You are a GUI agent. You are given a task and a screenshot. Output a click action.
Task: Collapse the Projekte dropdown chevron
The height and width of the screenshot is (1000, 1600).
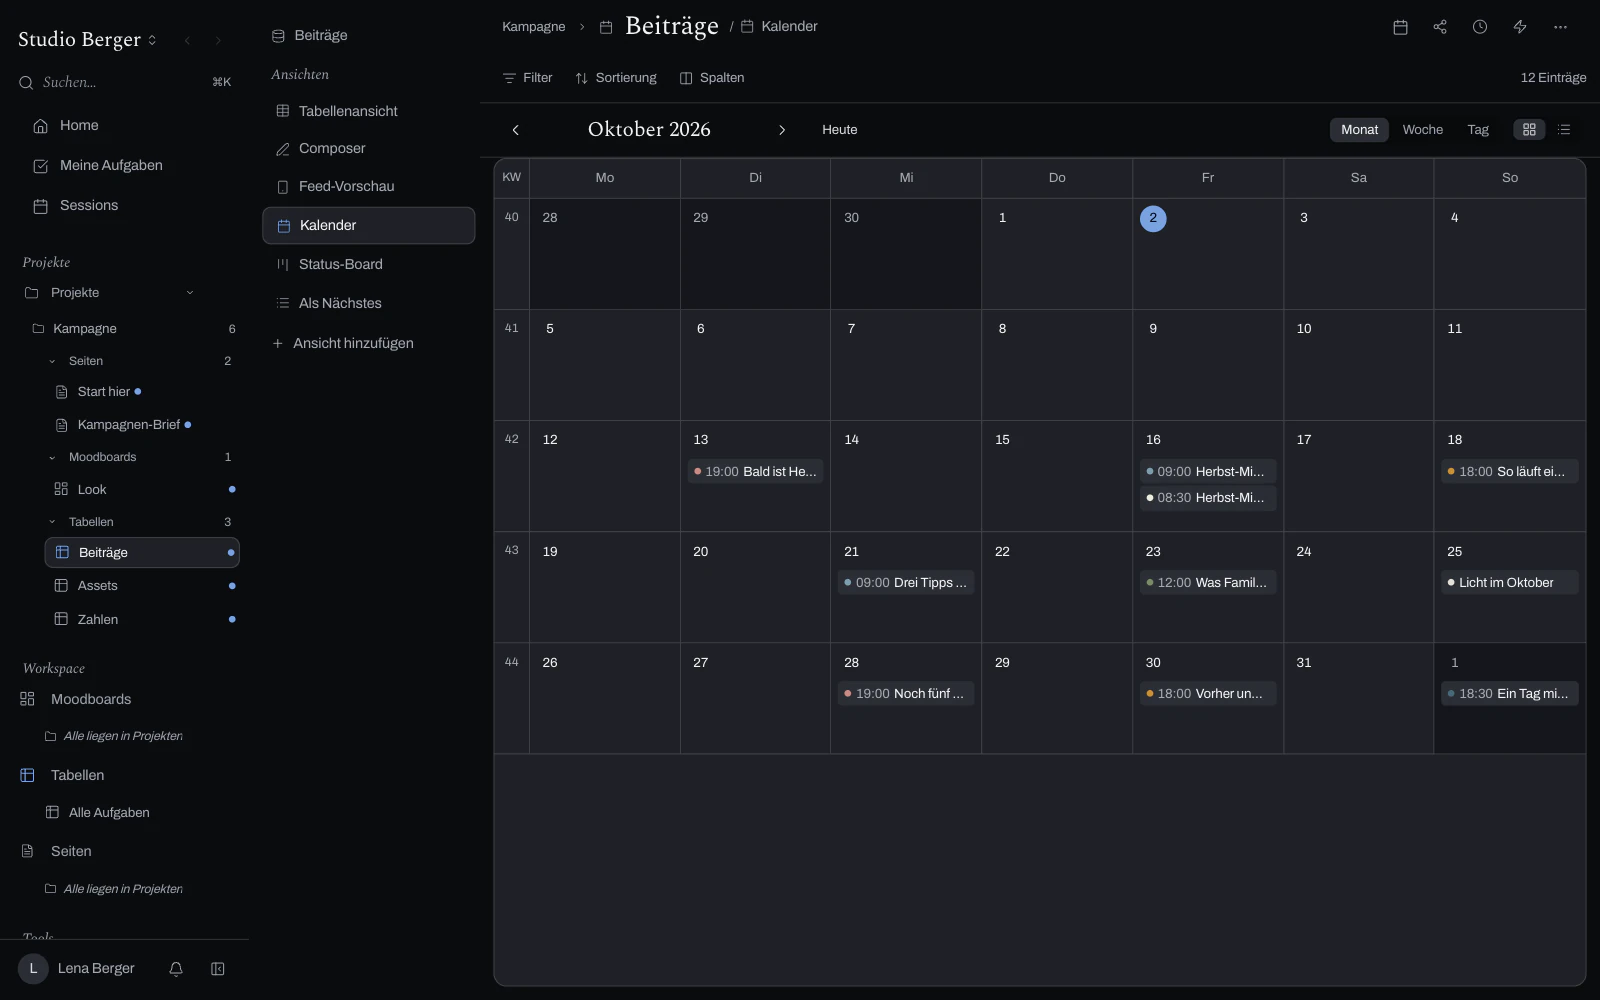(190, 293)
